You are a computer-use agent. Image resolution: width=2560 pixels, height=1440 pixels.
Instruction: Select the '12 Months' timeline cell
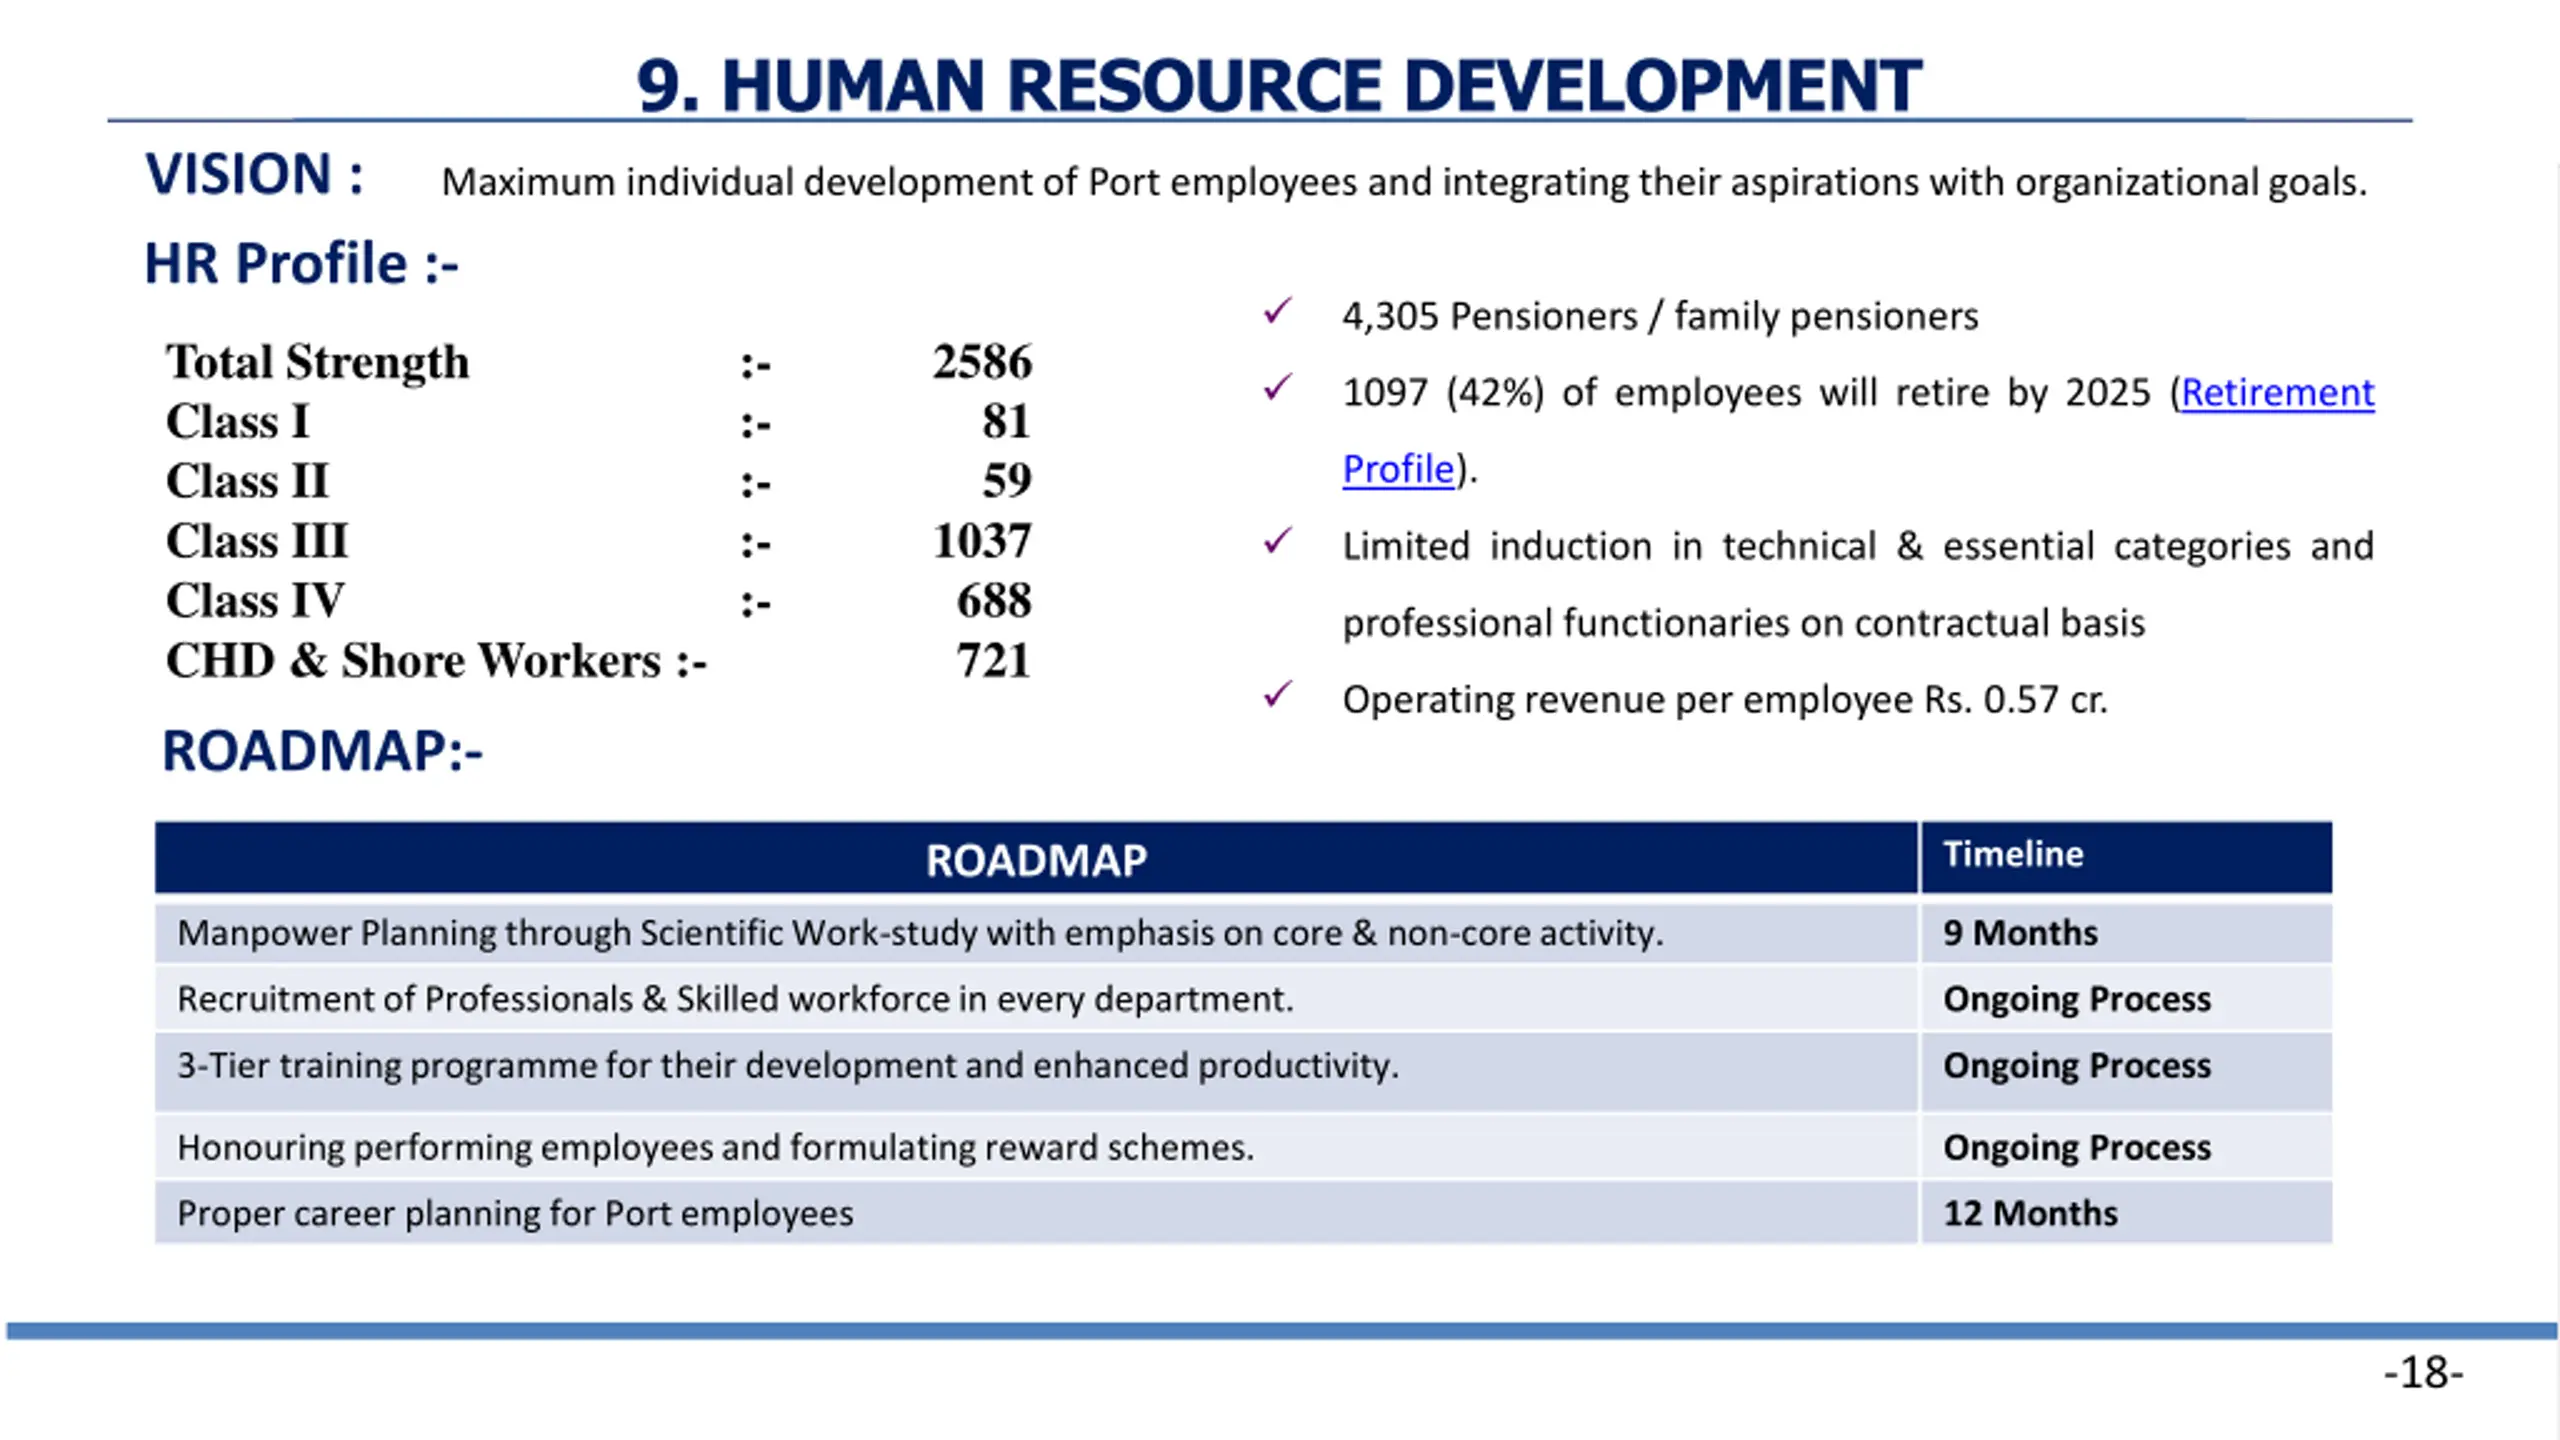(x=2127, y=1213)
